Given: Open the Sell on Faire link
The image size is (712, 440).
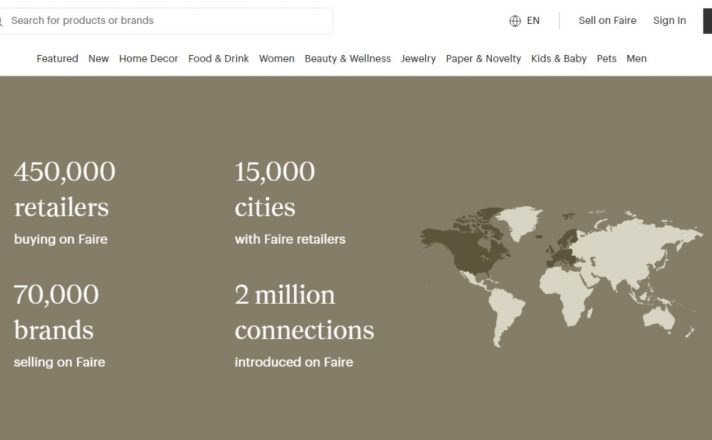Looking at the screenshot, I should (x=607, y=20).
